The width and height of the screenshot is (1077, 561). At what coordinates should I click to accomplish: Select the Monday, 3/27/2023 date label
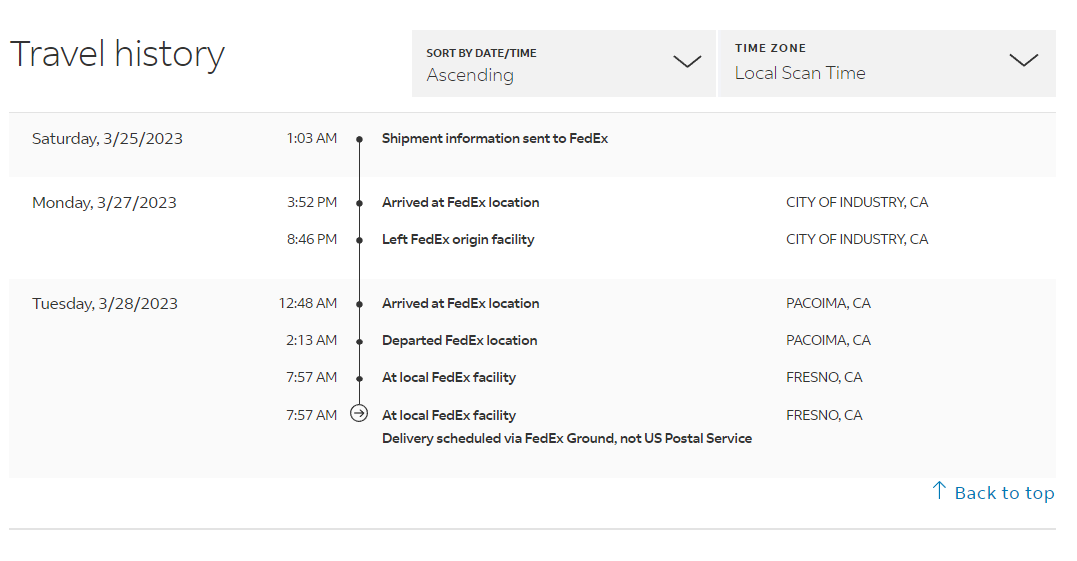coord(104,203)
